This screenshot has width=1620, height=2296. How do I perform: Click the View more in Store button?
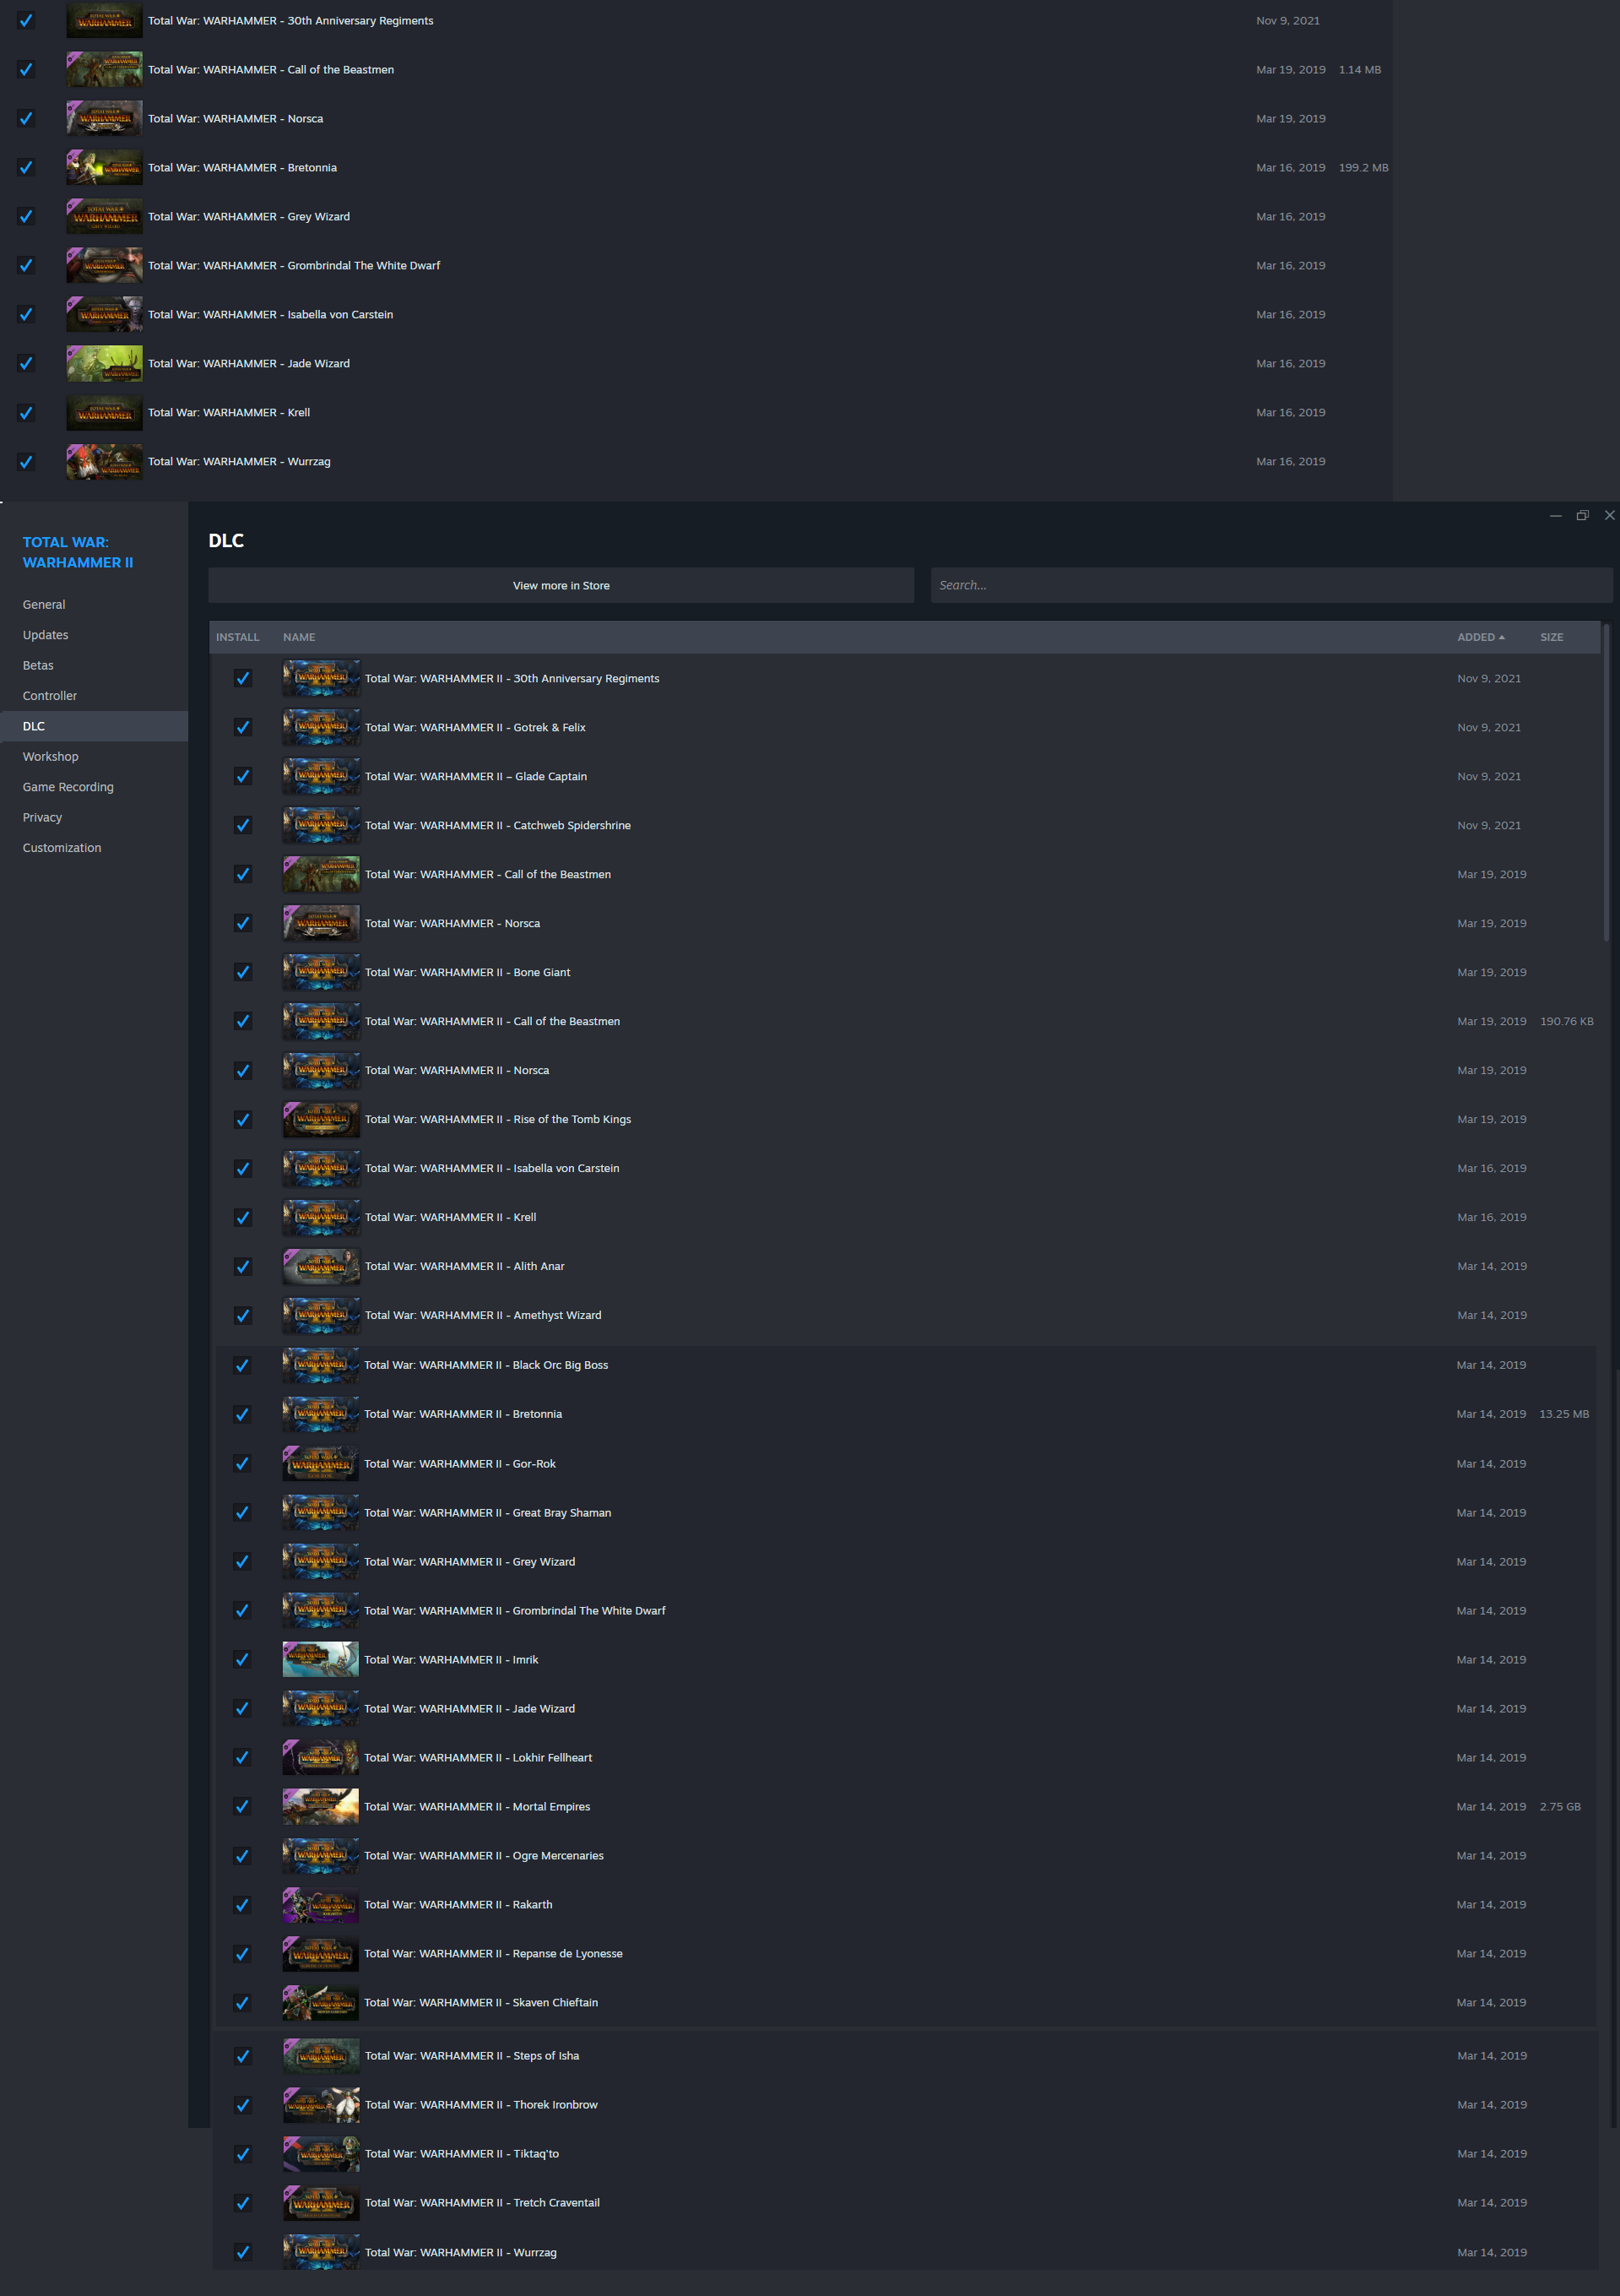click(561, 585)
